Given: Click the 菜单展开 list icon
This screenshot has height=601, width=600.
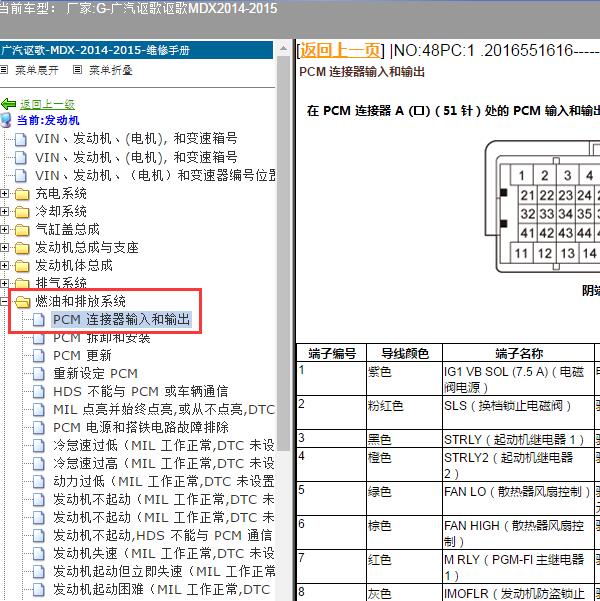Looking at the screenshot, I should pyautogui.click(x=4, y=69).
